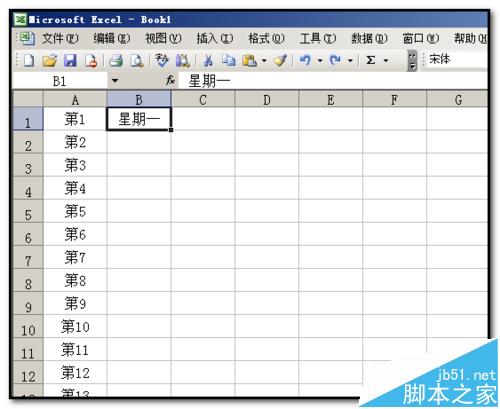Click the Save floppy disk icon
This screenshot has width=500, height=409.
coord(70,61)
